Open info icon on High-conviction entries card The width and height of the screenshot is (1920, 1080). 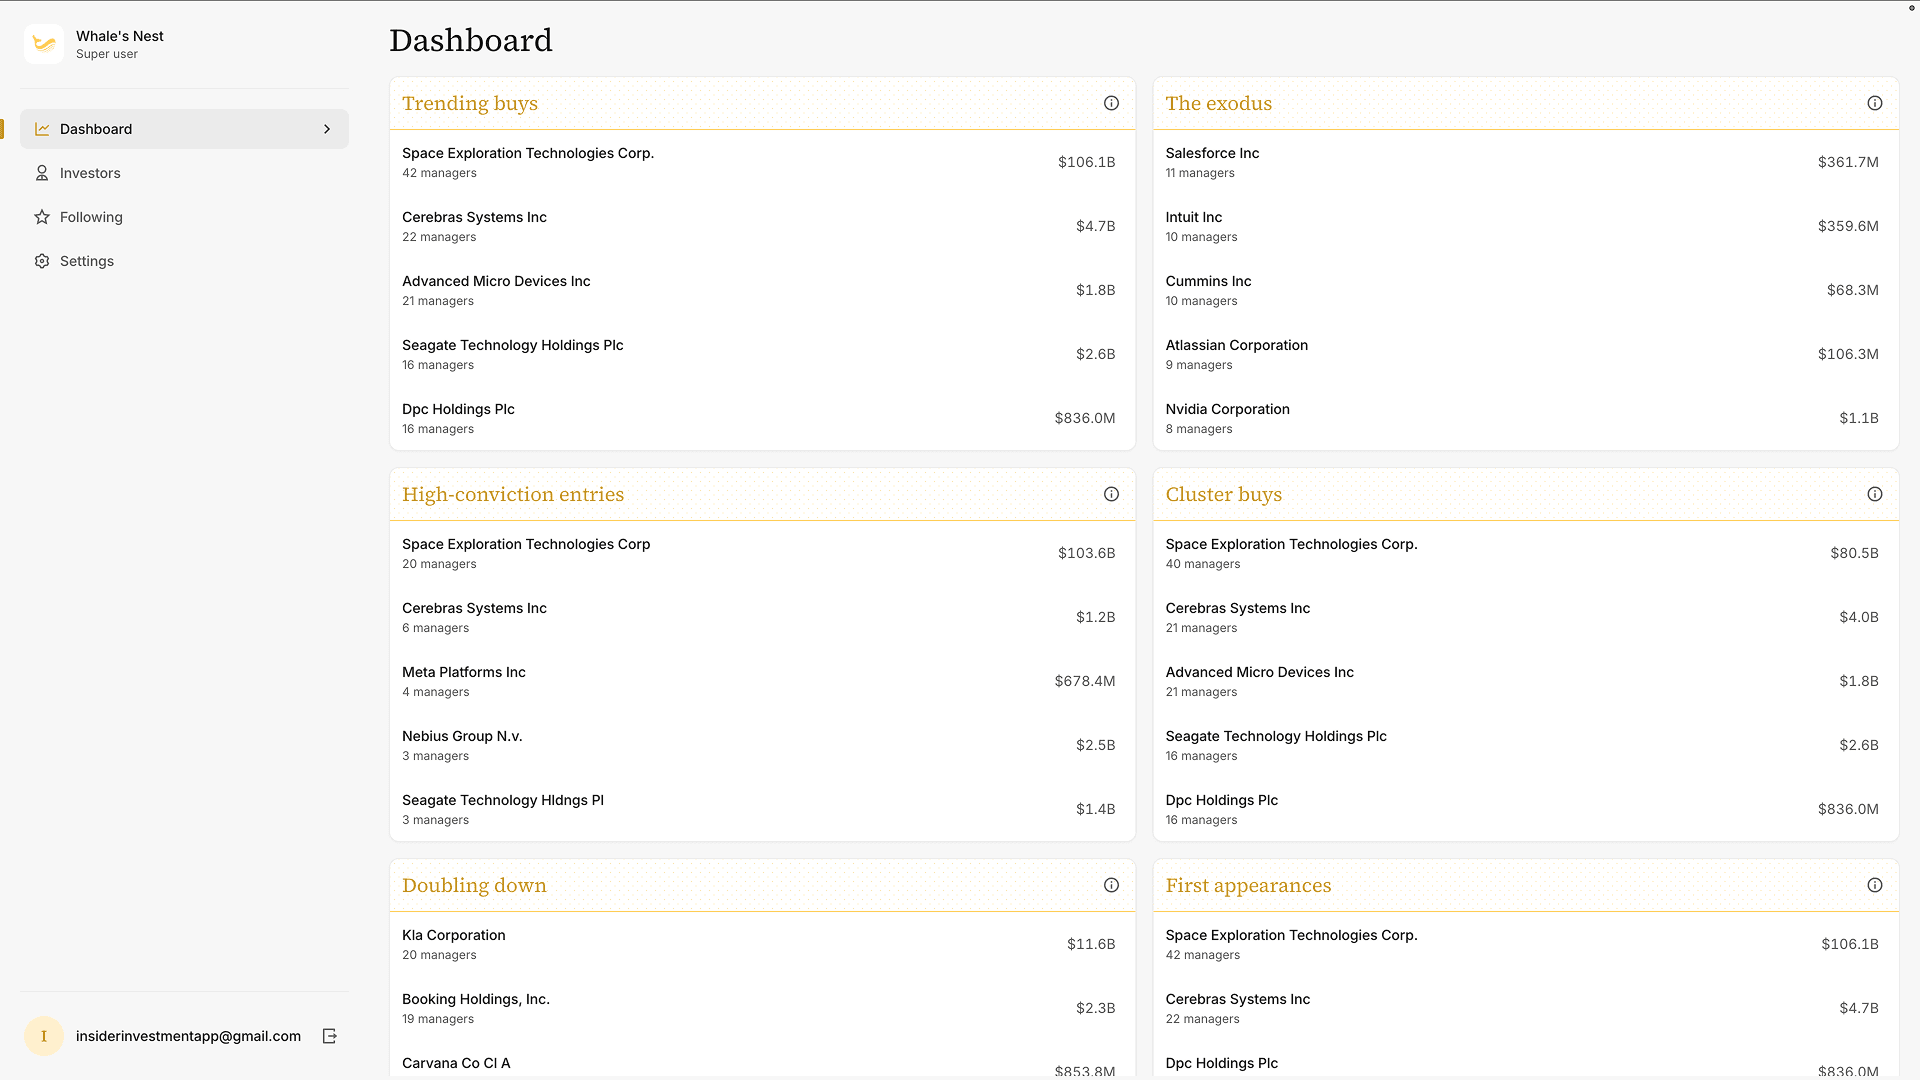click(1111, 494)
